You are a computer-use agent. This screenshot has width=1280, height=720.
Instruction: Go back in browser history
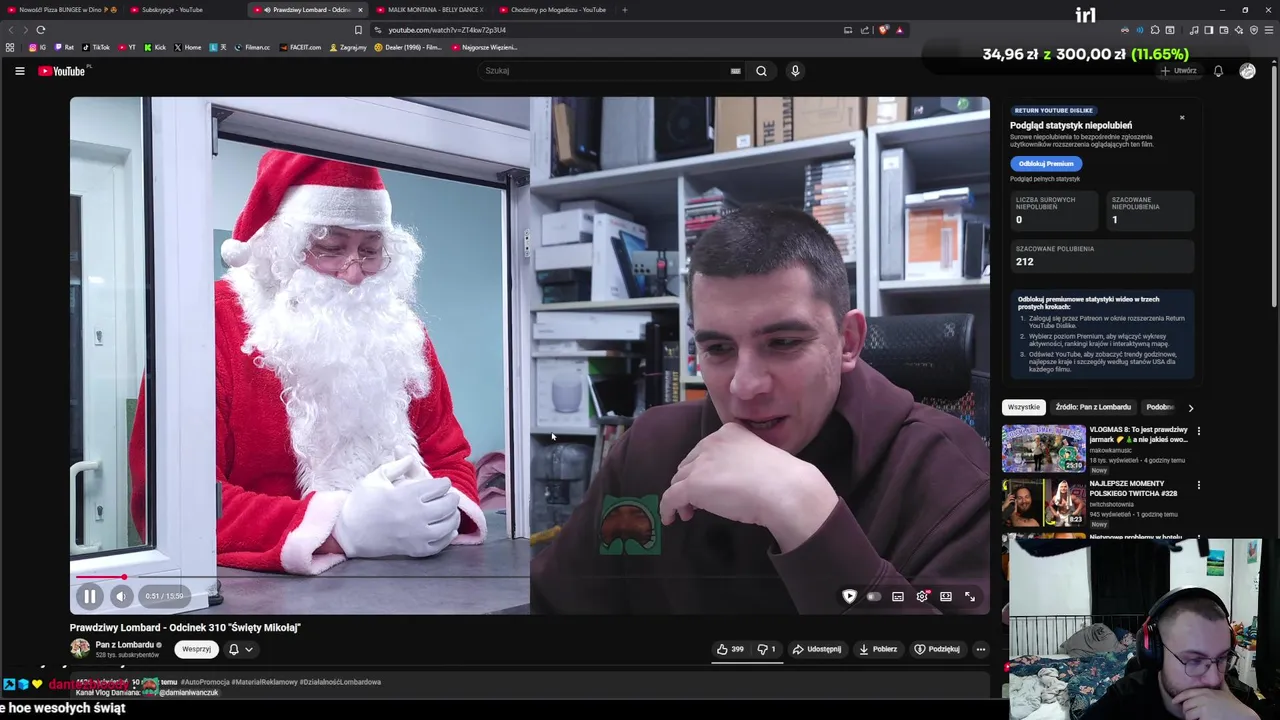pos(11,30)
